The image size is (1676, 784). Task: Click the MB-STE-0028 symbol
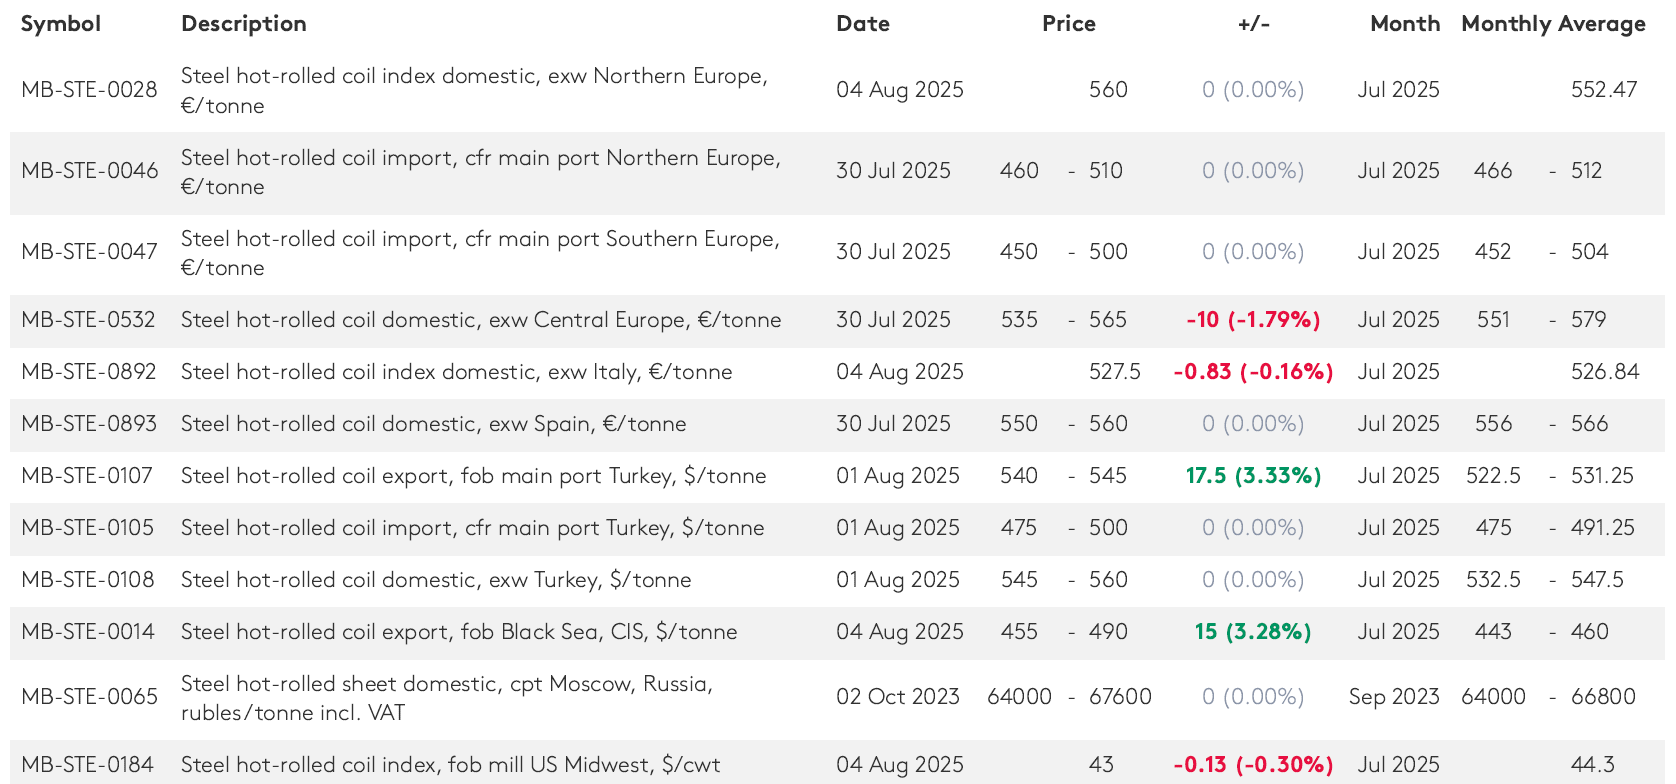pyautogui.click(x=89, y=90)
